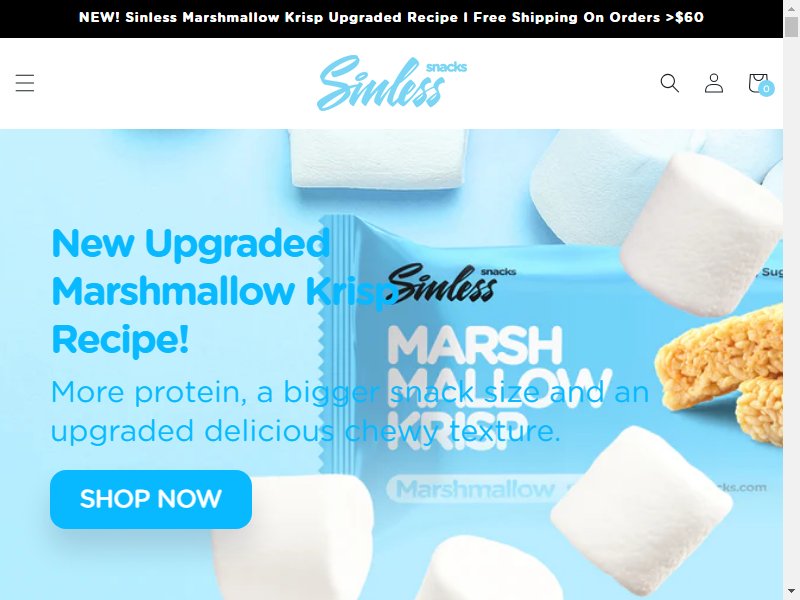Click the vertical scrollbar thumb

(x=791, y=28)
